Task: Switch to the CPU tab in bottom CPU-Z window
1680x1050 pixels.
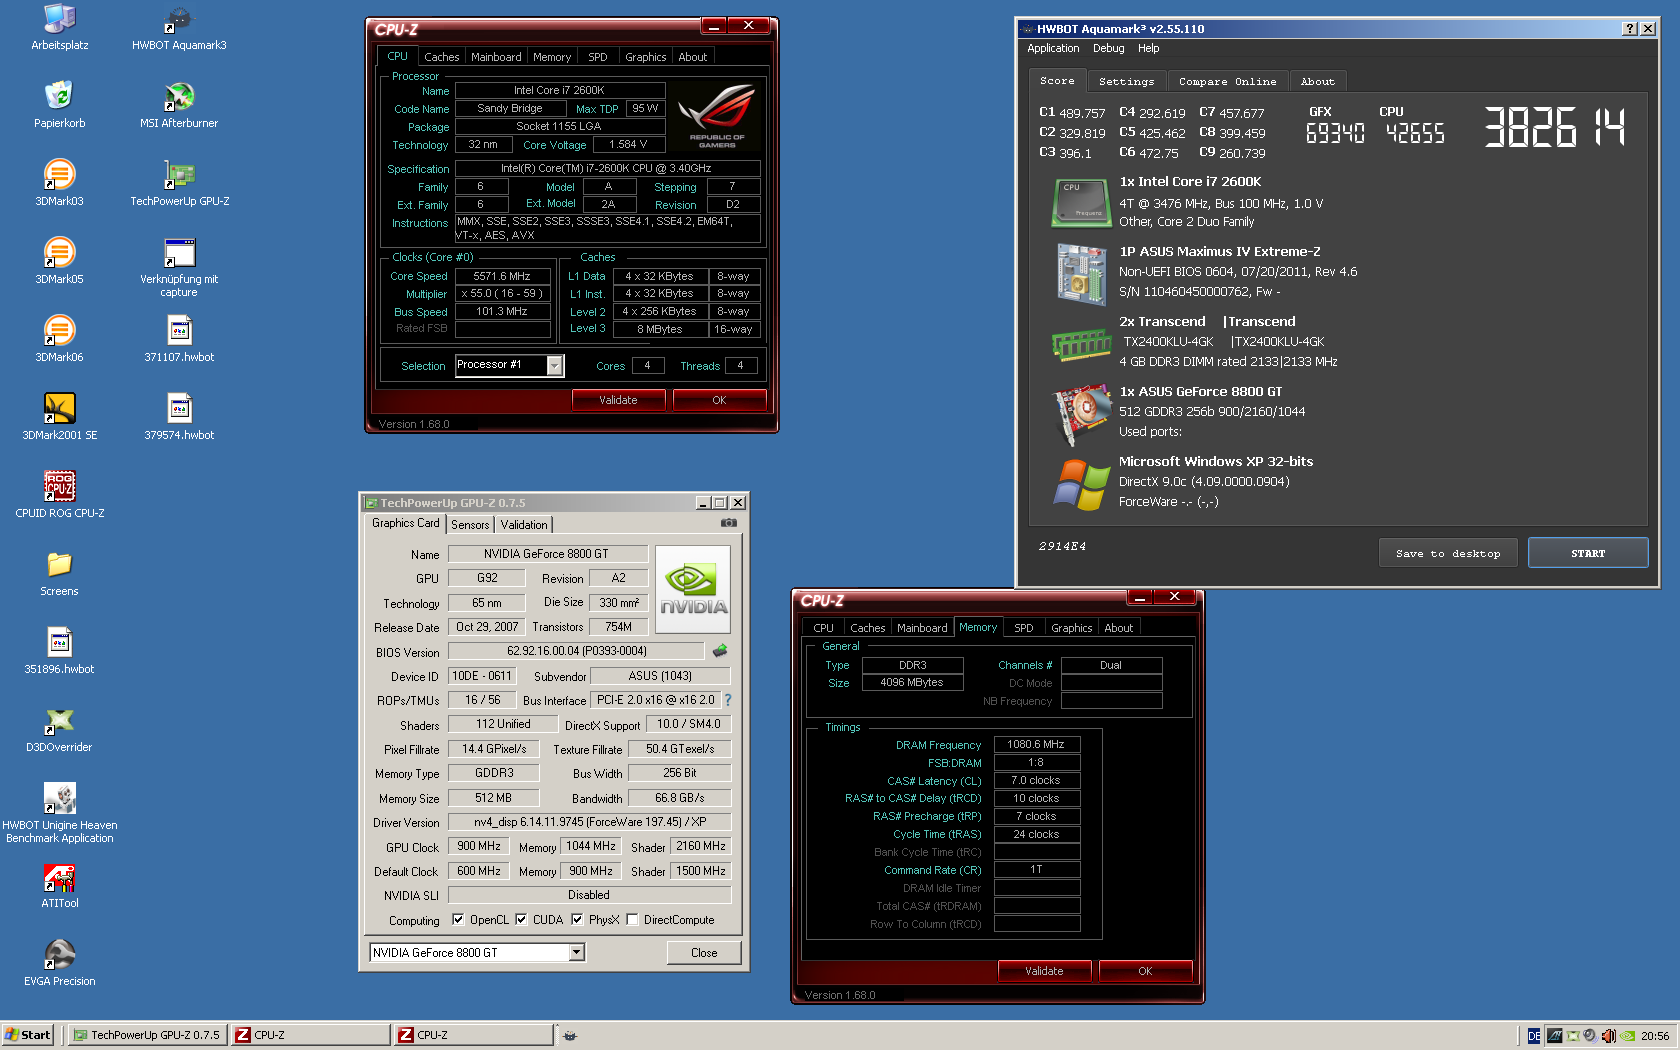Action: point(823,628)
